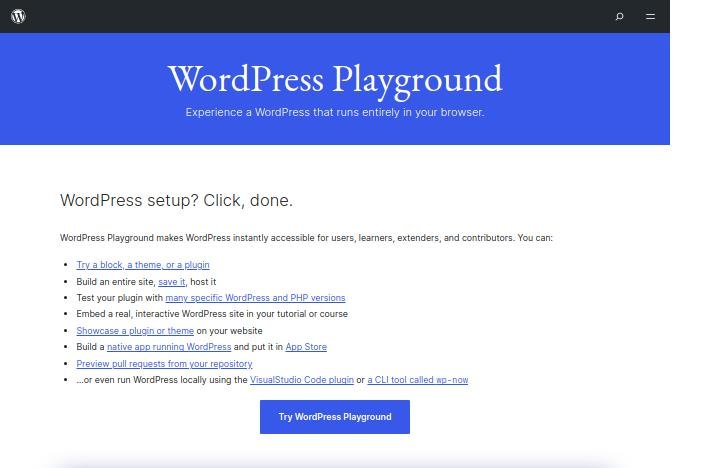Open 'many specific WordPress and PHP versions' link
The image size is (702, 468).
coord(255,298)
